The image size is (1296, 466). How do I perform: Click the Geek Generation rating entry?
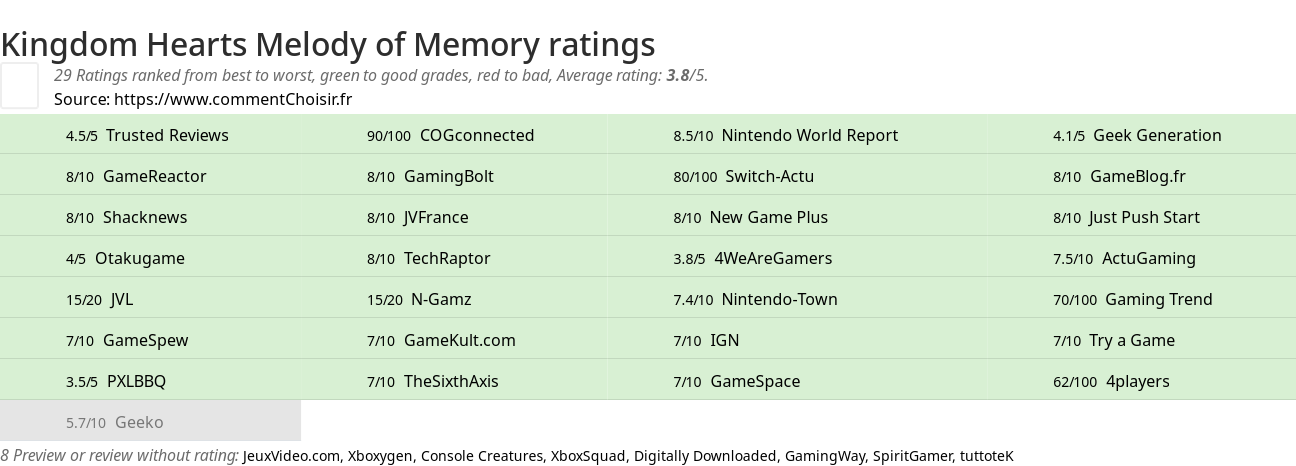tap(1157, 135)
